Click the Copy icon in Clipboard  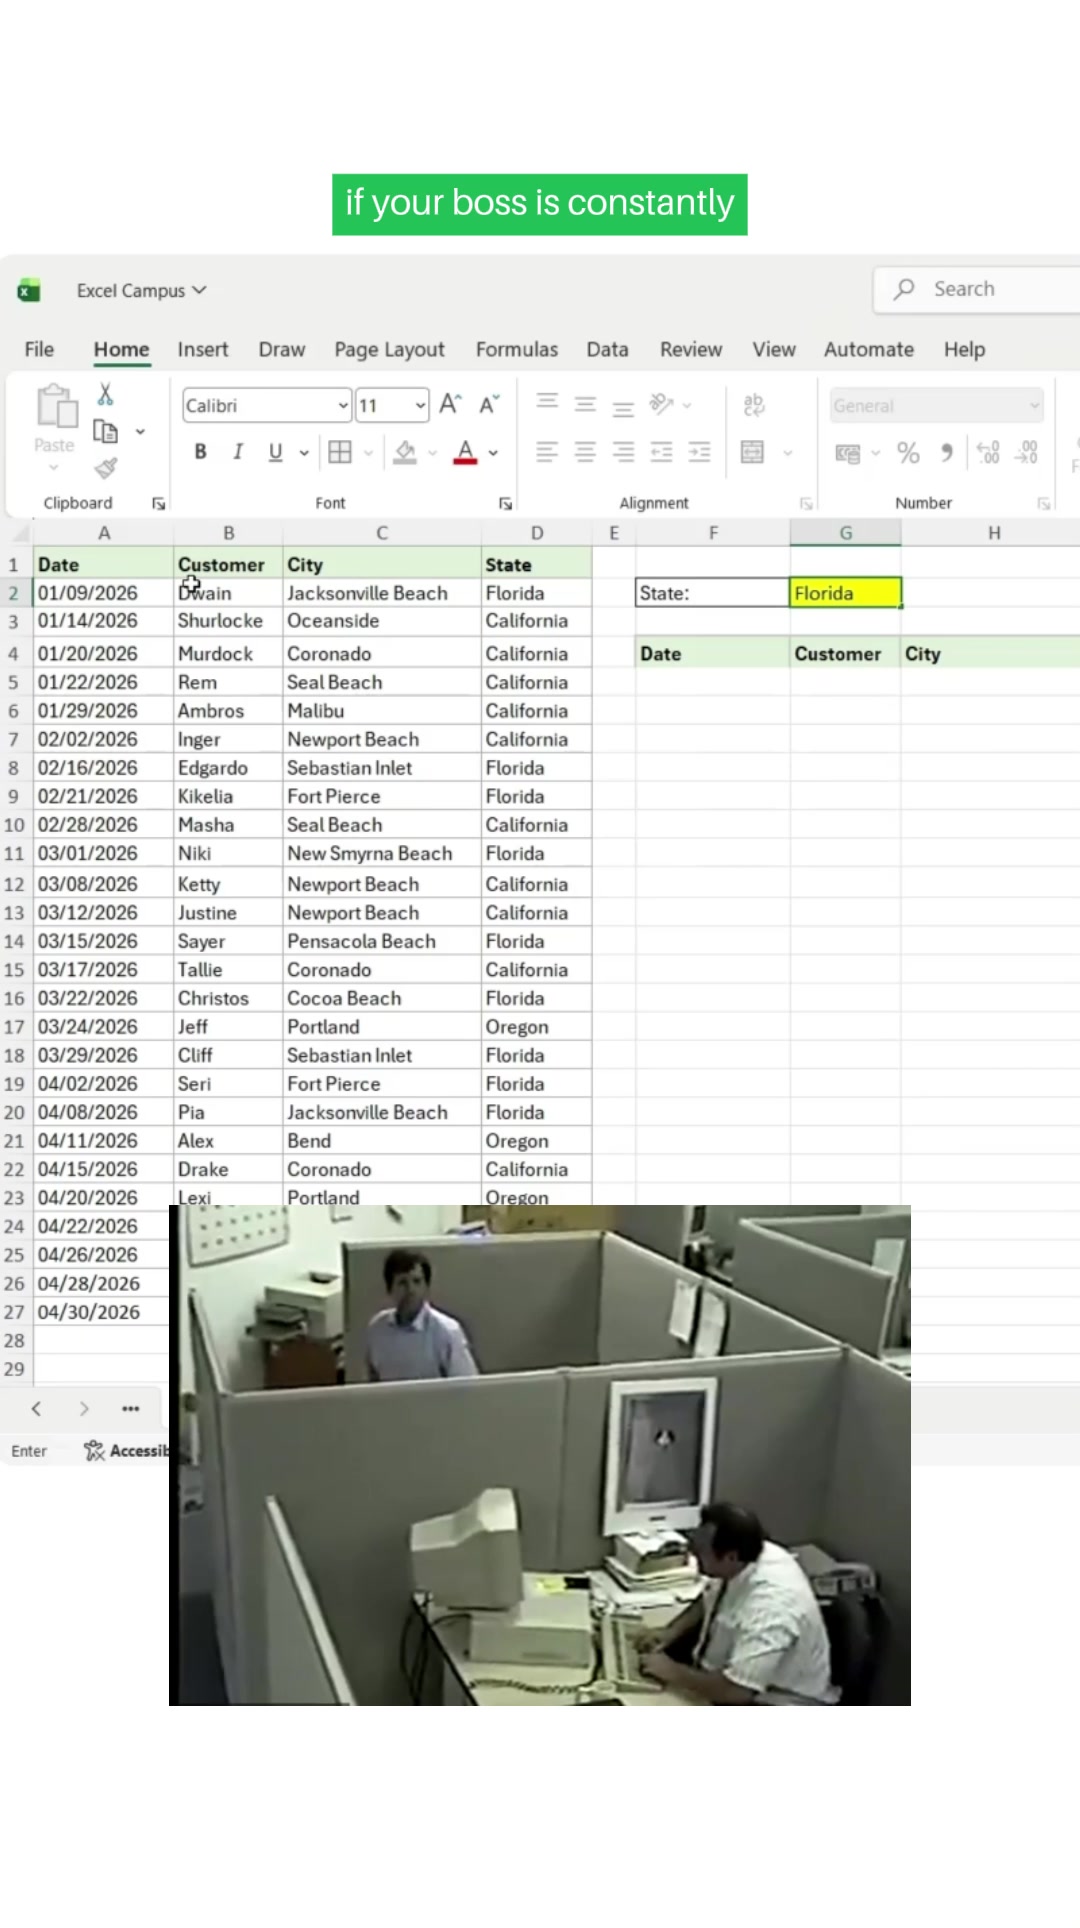[x=105, y=431]
